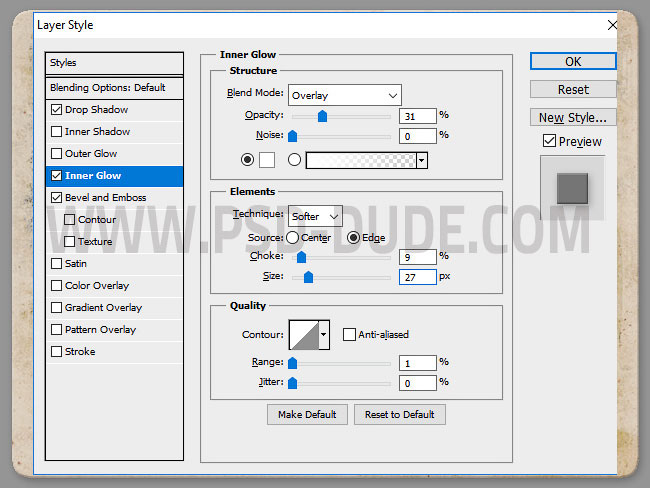Enable the Contour sub-option checkbox
The width and height of the screenshot is (650, 488).
tap(70, 219)
